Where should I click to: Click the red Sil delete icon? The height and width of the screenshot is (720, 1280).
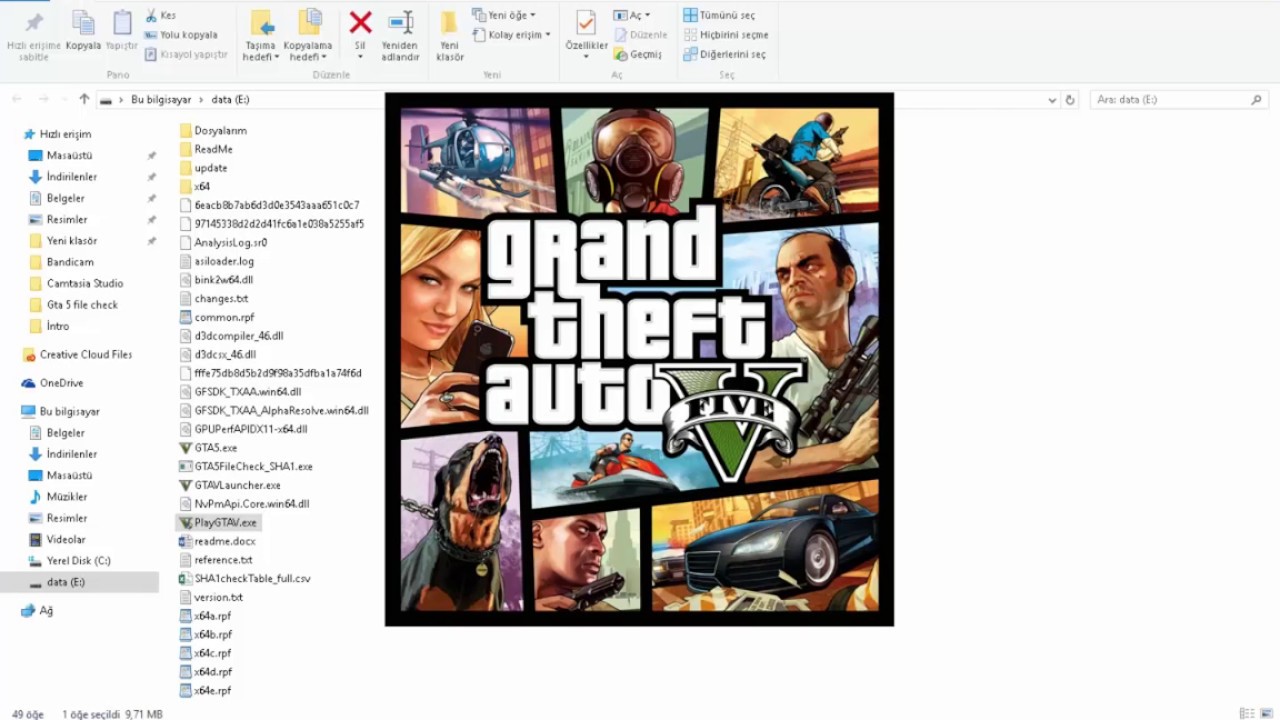(x=360, y=23)
